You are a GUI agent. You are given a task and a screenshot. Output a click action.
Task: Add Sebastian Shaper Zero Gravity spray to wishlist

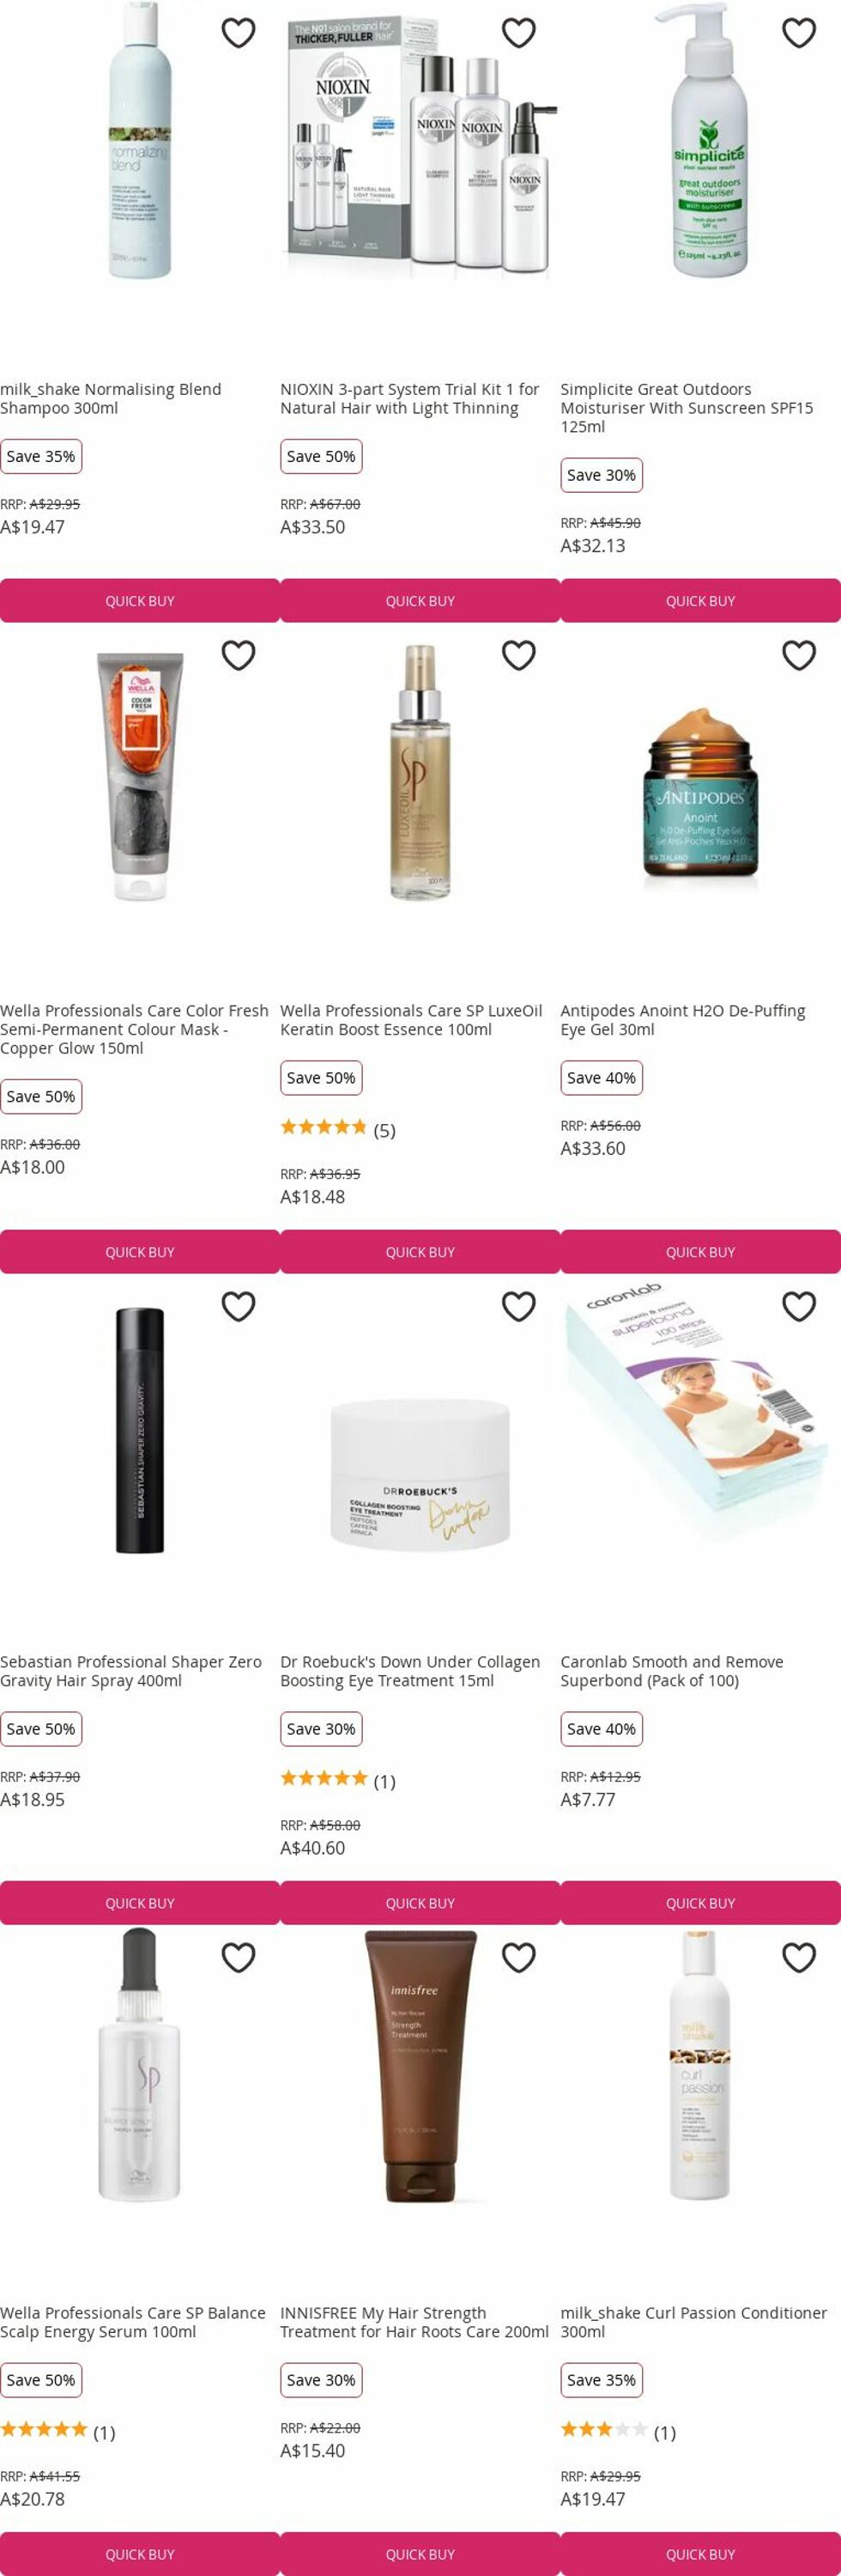click(238, 1306)
